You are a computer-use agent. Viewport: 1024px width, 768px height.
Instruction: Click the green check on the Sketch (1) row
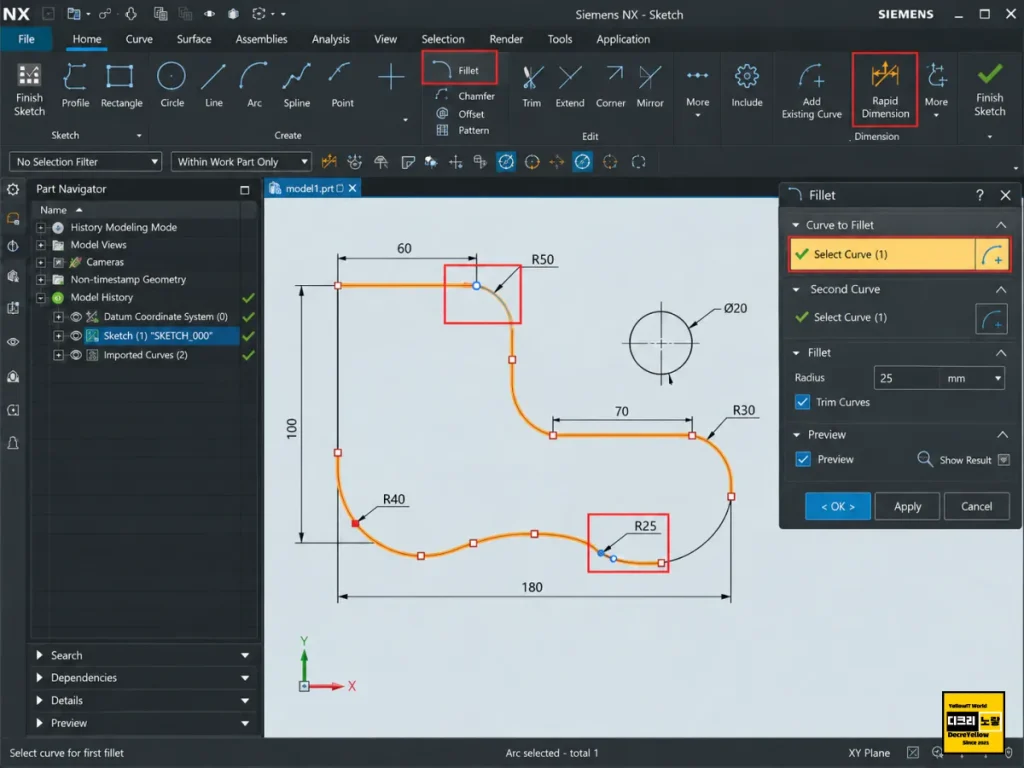(248, 336)
